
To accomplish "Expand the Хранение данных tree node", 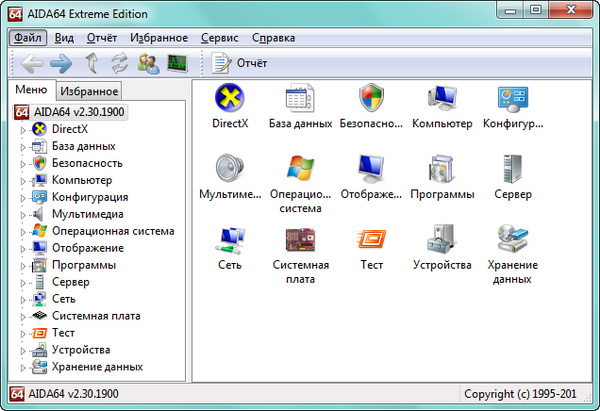I will (x=22, y=367).
